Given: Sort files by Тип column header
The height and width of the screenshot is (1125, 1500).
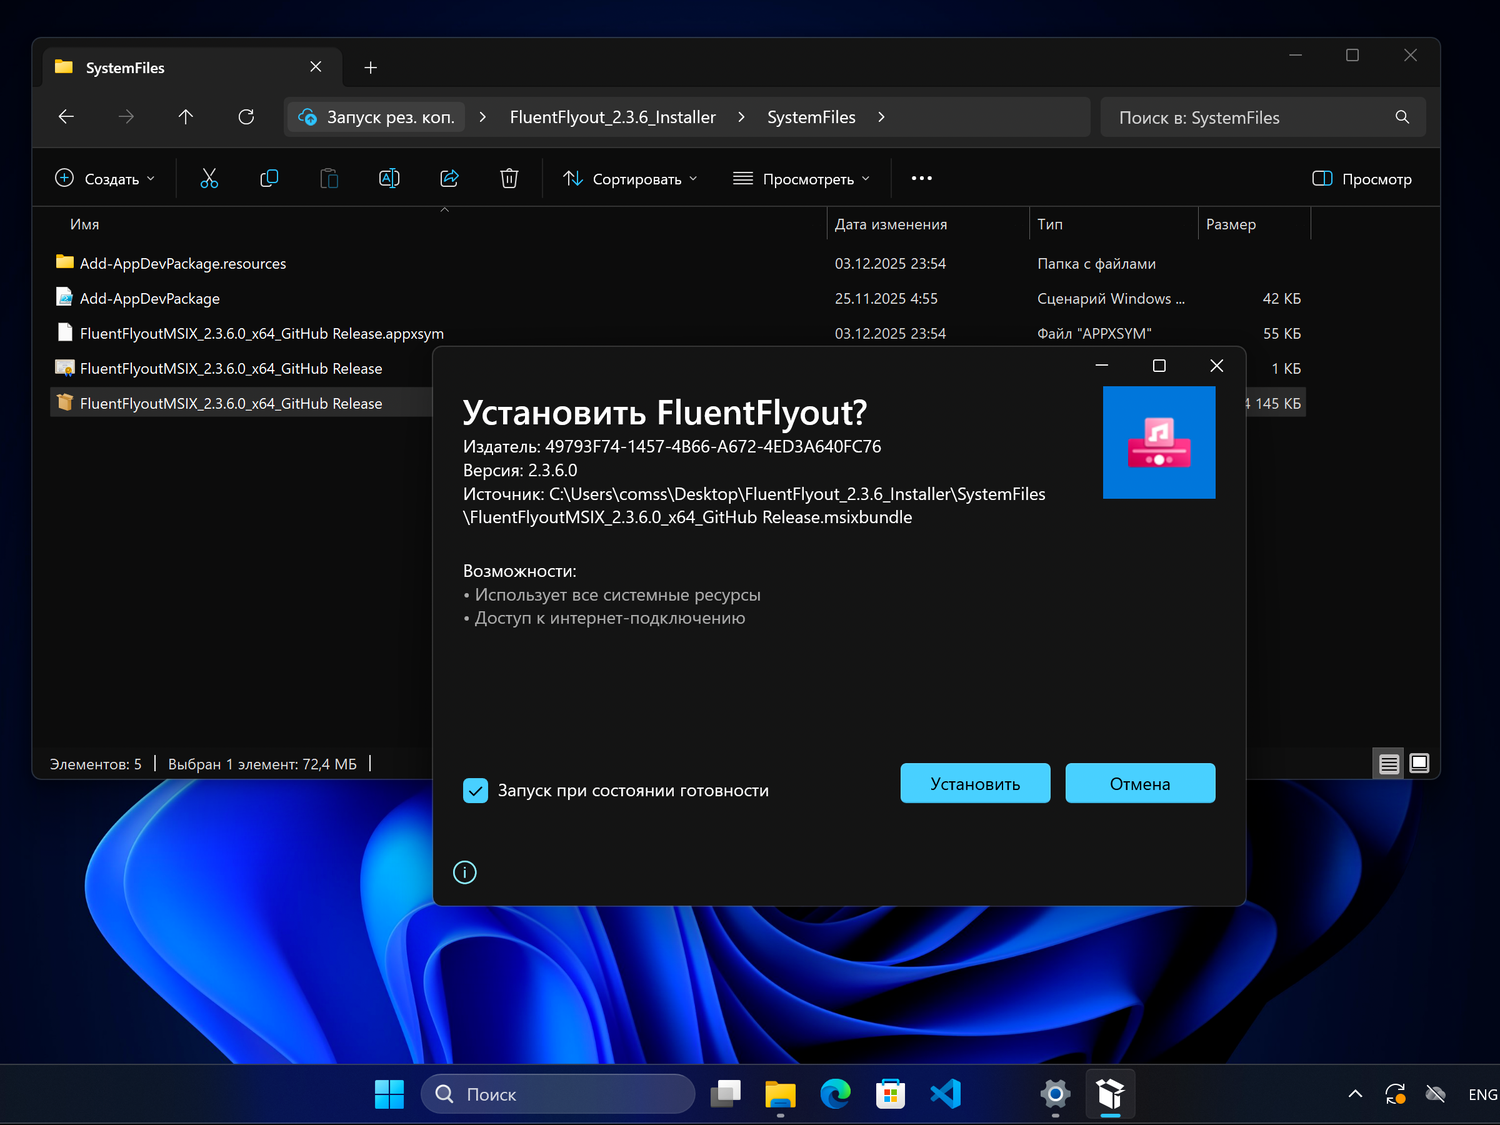Looking at the screenshot, I should coord(1050,224).
